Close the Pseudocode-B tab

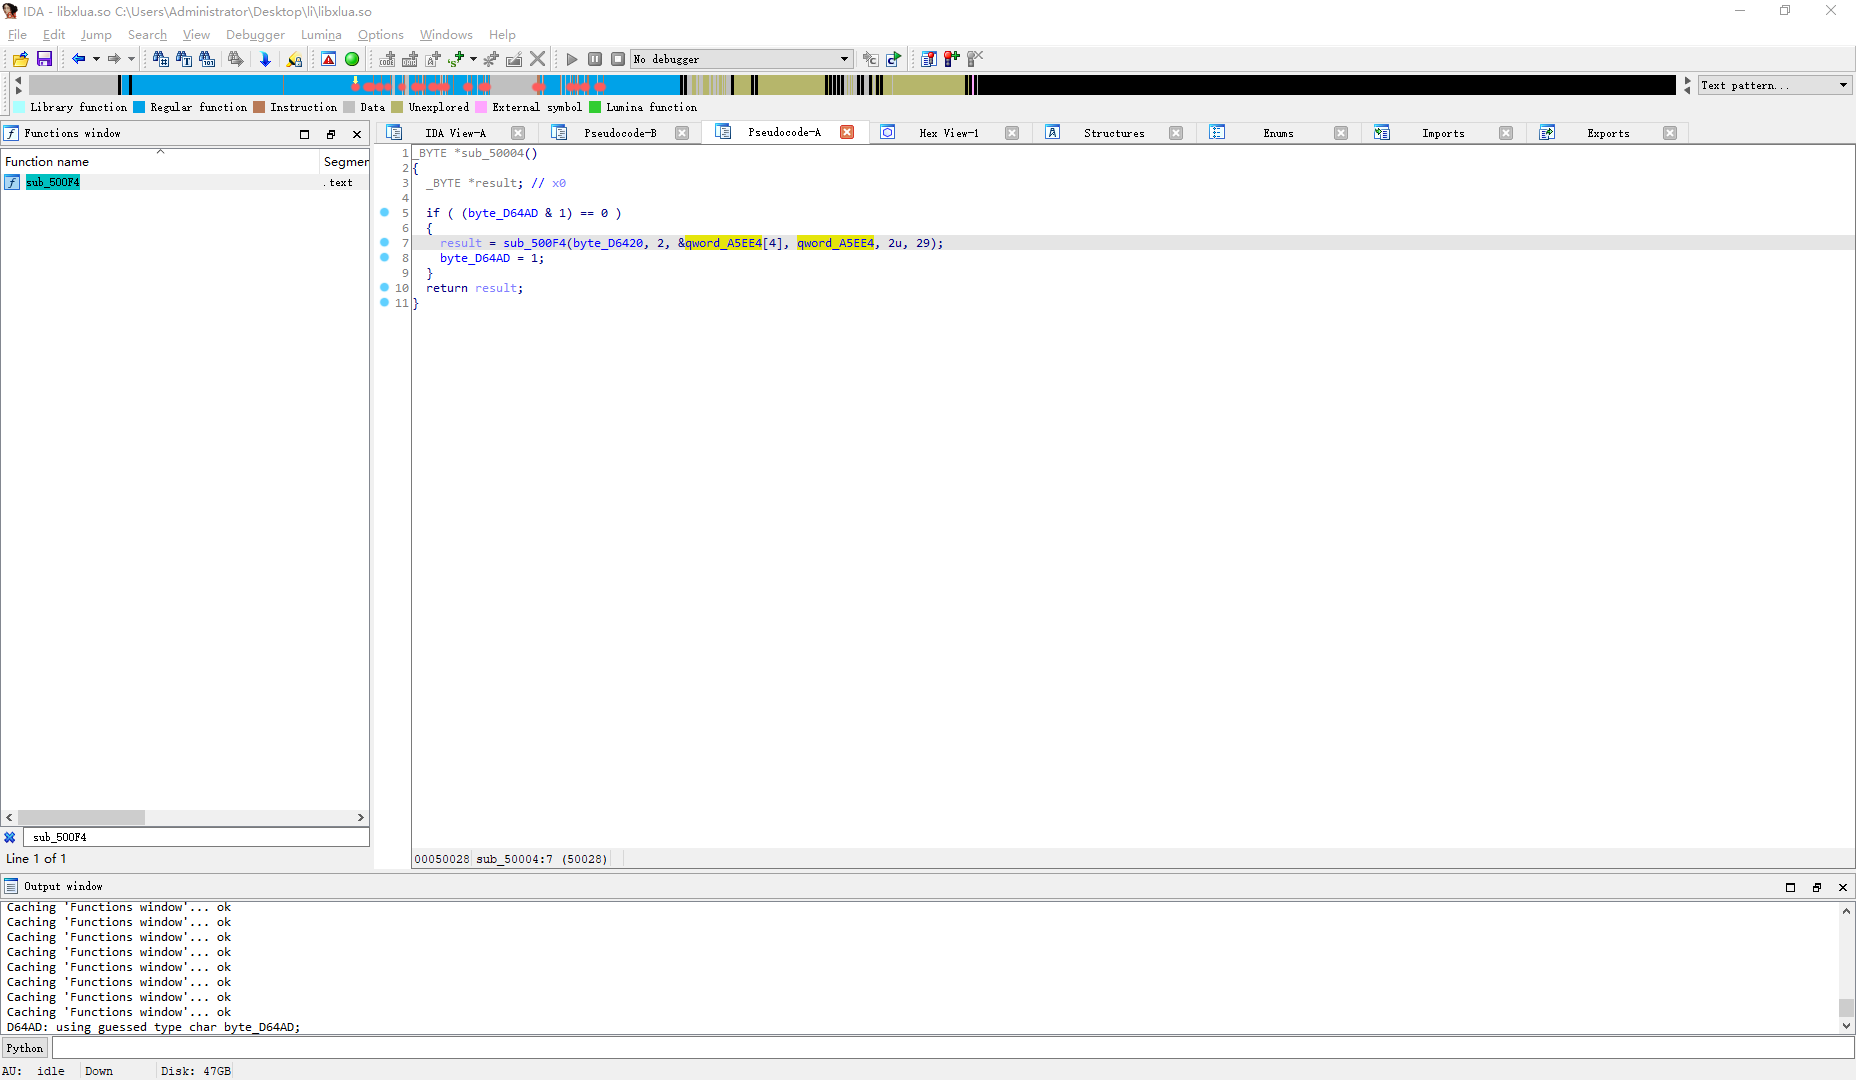pyautogui.click(x=682, y=133)
